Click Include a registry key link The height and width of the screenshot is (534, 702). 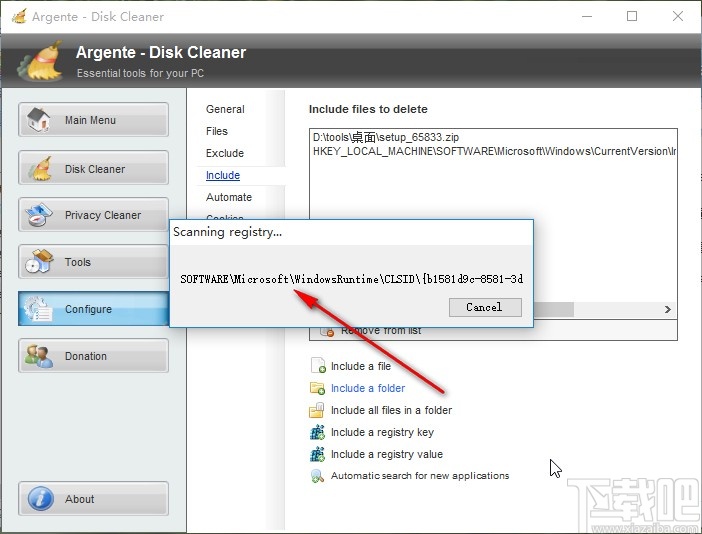coord(382,432)
